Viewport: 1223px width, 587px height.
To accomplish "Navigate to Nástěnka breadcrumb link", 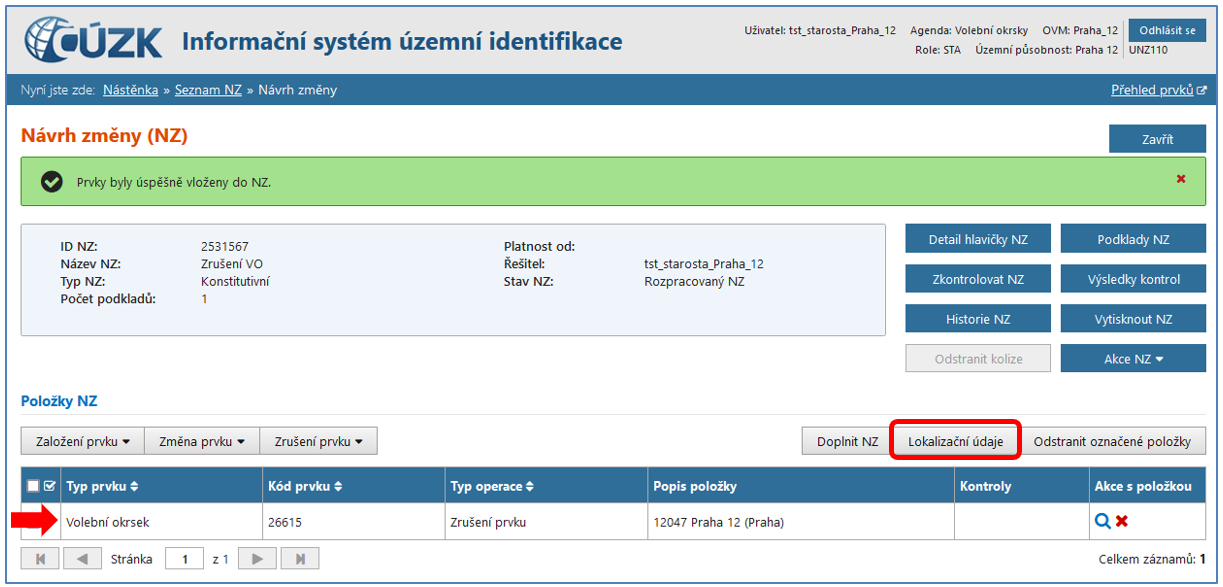I will point(130,90).
